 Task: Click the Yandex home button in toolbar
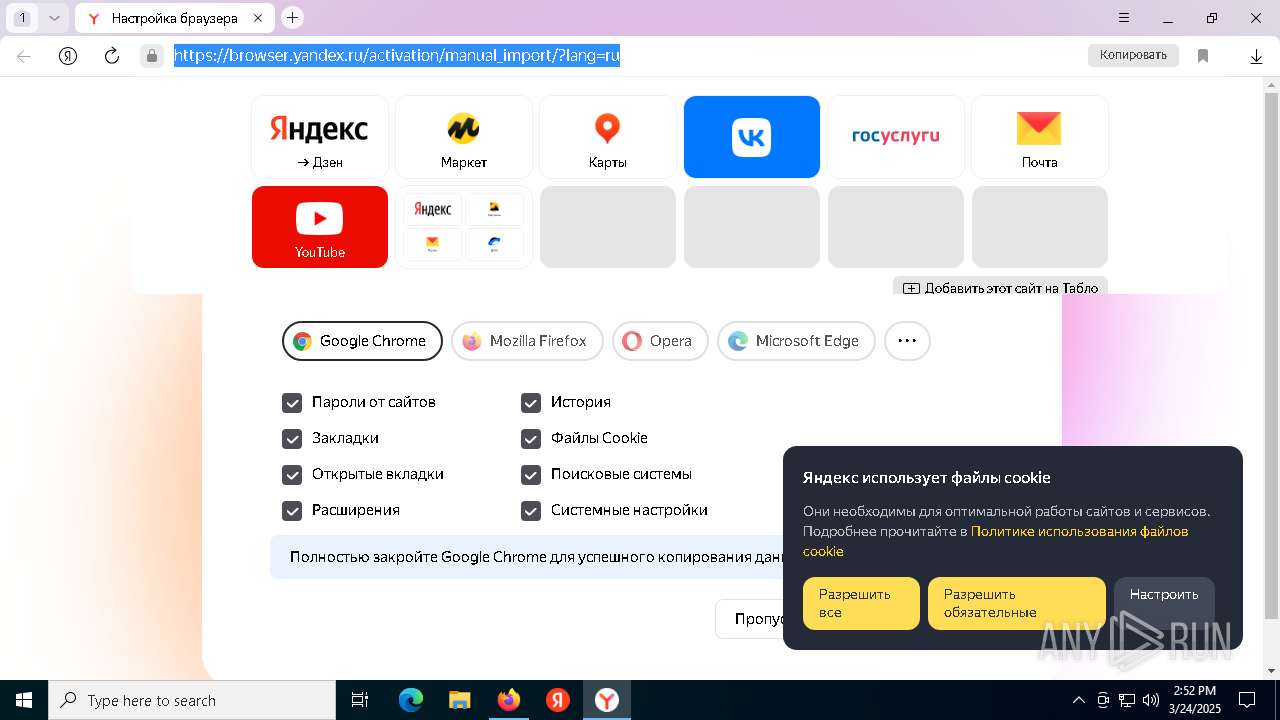pos(68,56)
